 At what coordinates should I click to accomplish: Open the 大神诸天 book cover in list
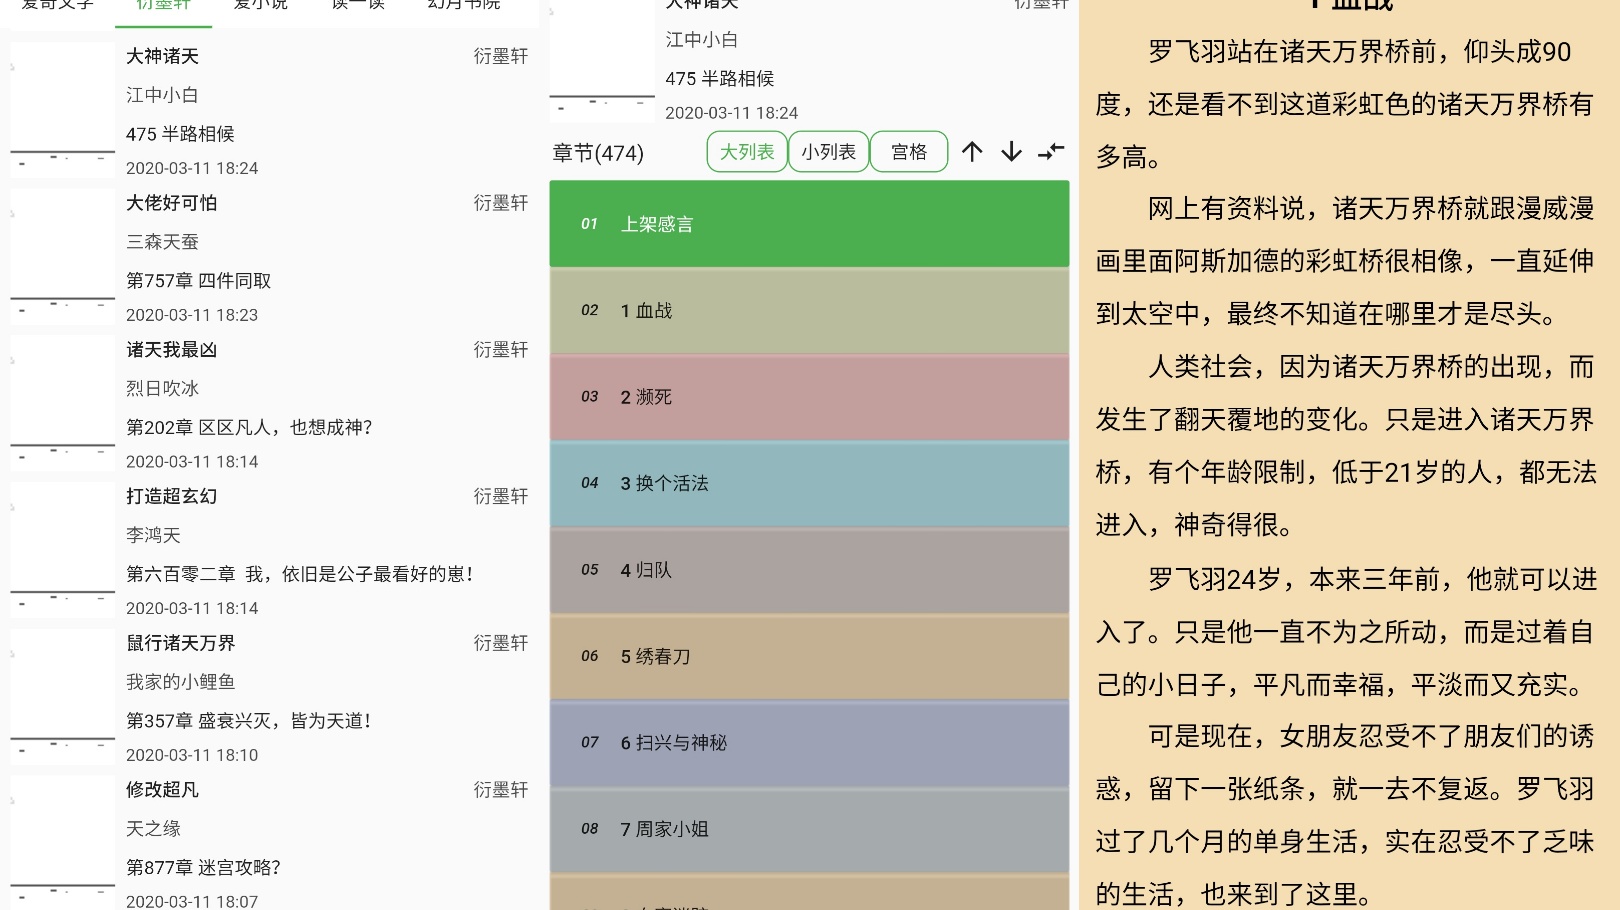click(62, 110)
